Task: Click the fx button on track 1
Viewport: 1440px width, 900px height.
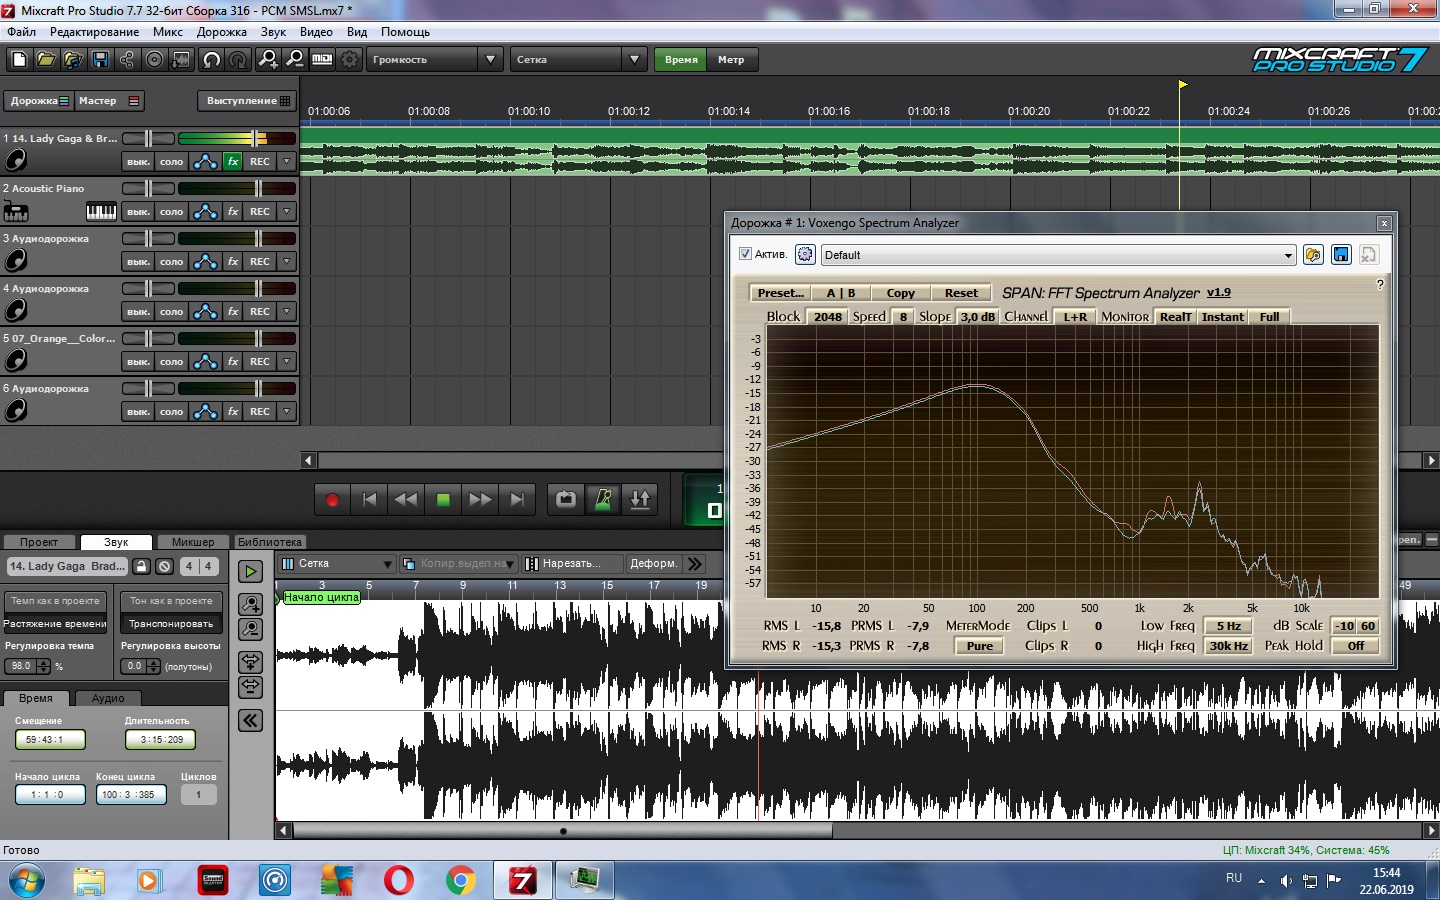Action: (233, 161)
